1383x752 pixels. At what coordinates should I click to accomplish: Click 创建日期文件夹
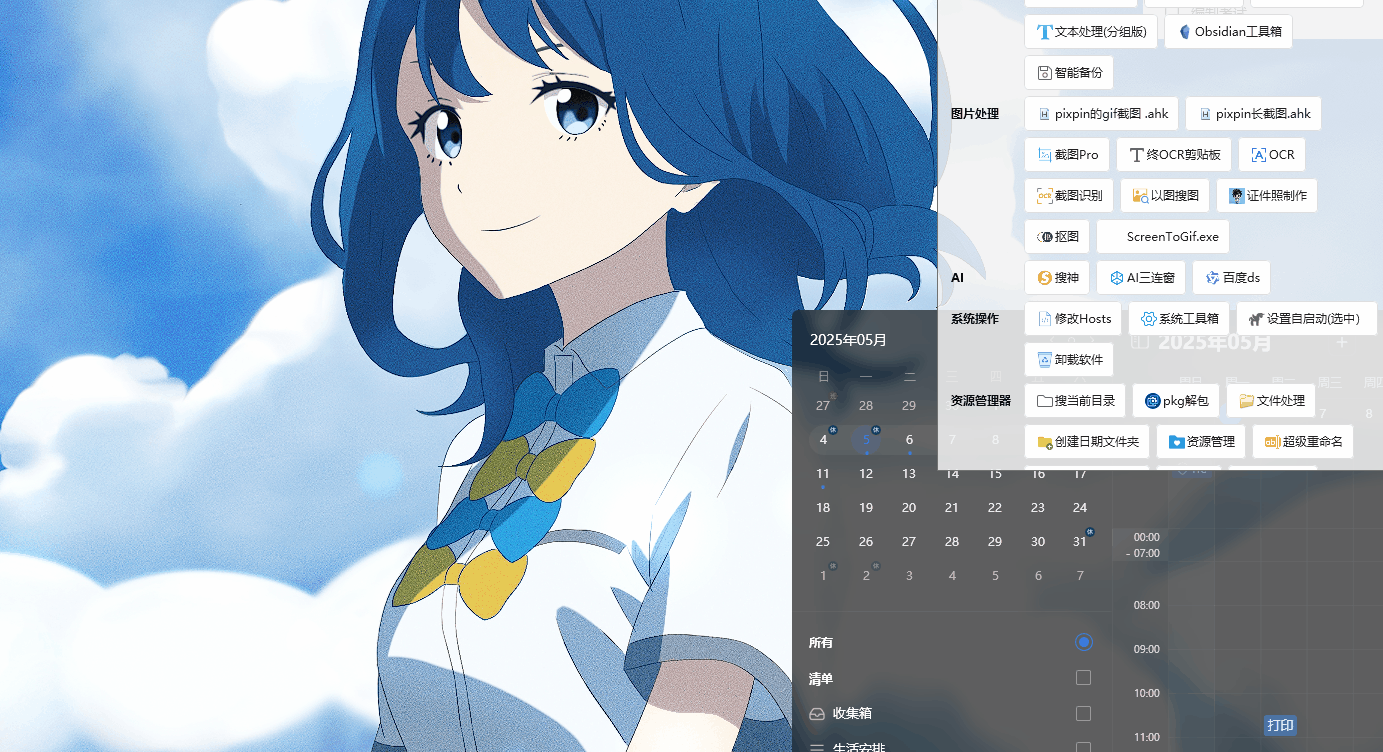pyautogui.click(x=1087, y=442)
